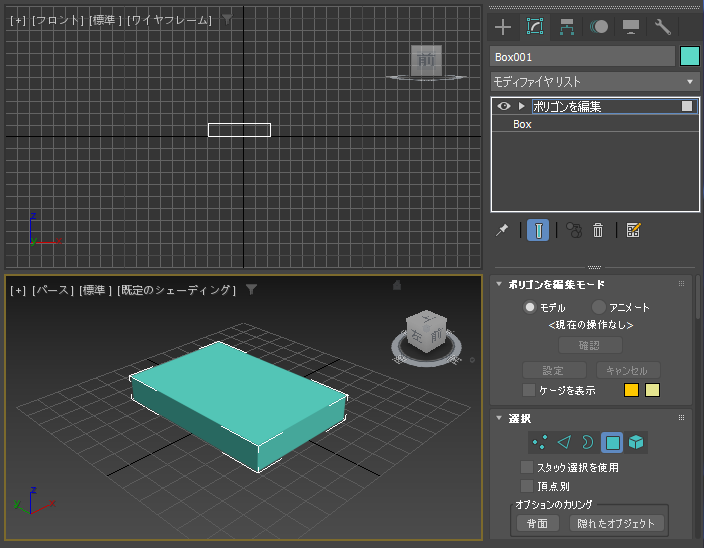This screenshot has width=704, height=548.
Task: Select the モデル radio button
Action: tap(530, 307)
